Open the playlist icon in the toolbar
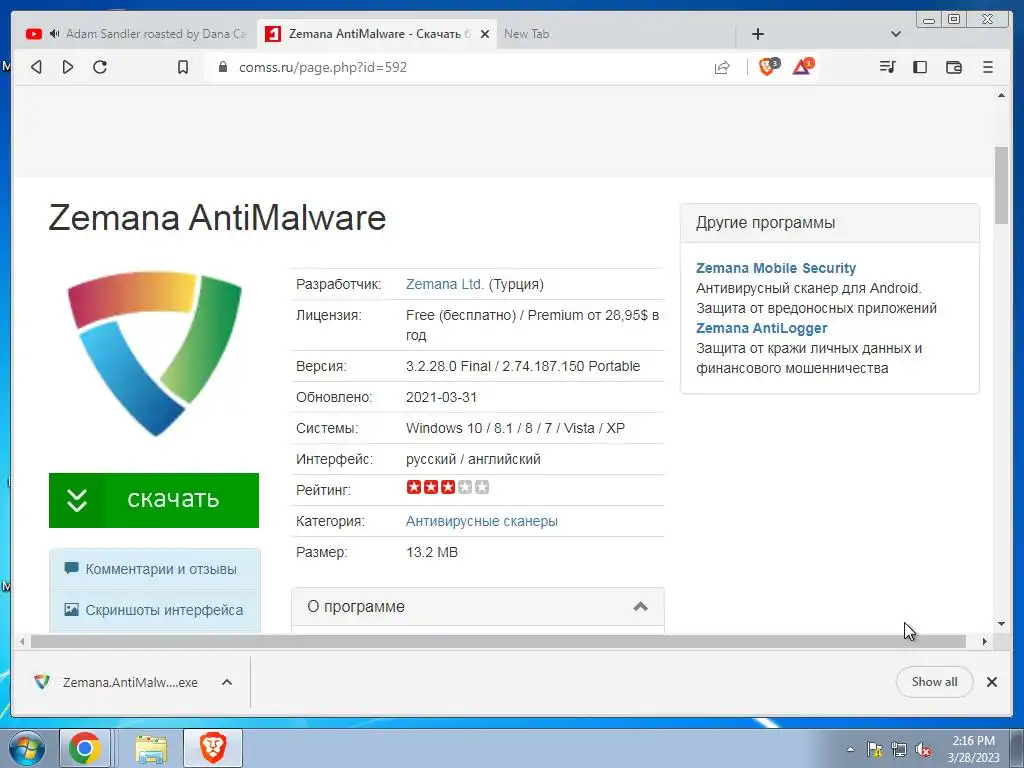Screen dimensions: 1024x768 (887, 67)
